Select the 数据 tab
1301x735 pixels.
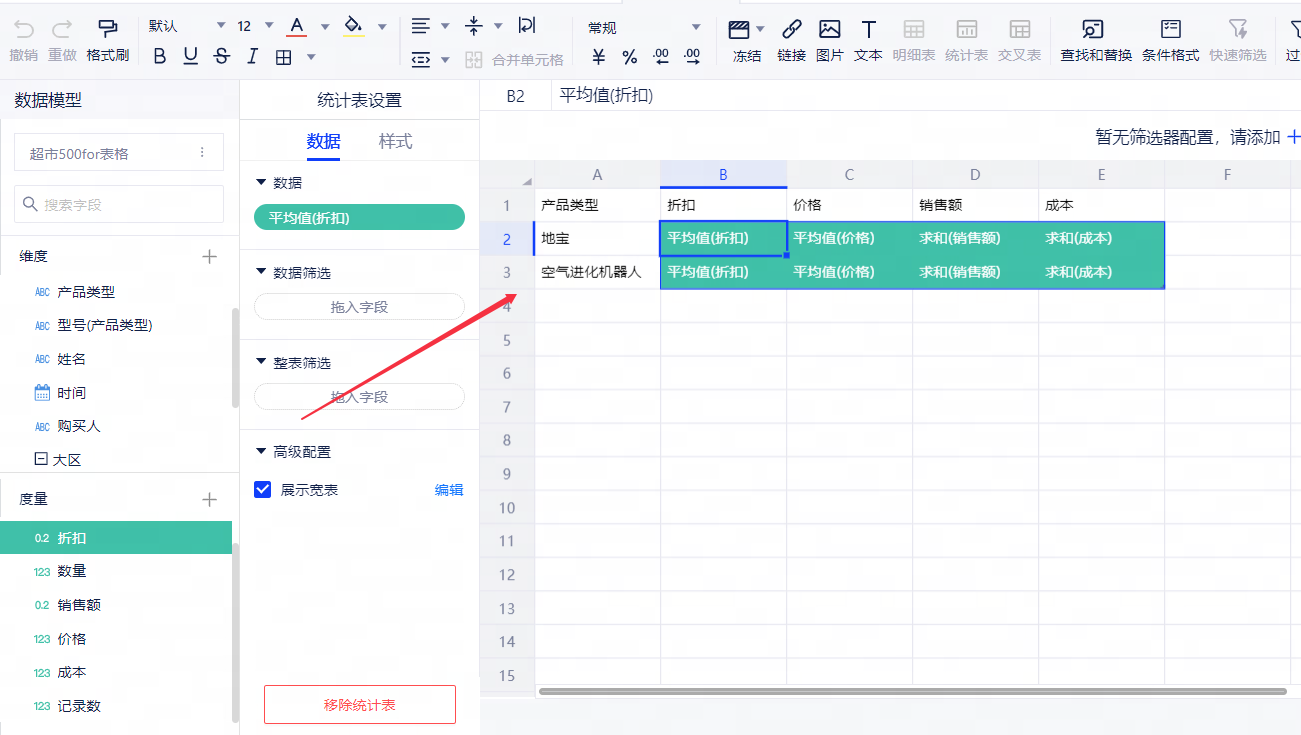(323, 142)
